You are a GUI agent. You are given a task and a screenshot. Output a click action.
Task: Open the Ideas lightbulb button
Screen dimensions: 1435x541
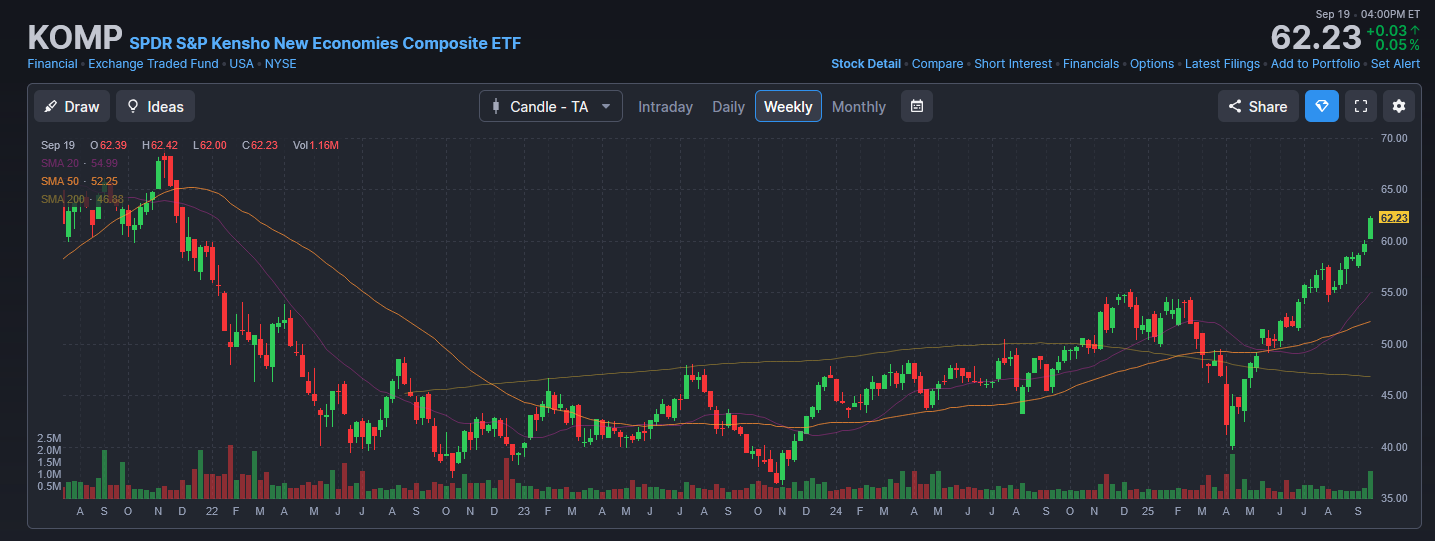[x=155, y=106]
